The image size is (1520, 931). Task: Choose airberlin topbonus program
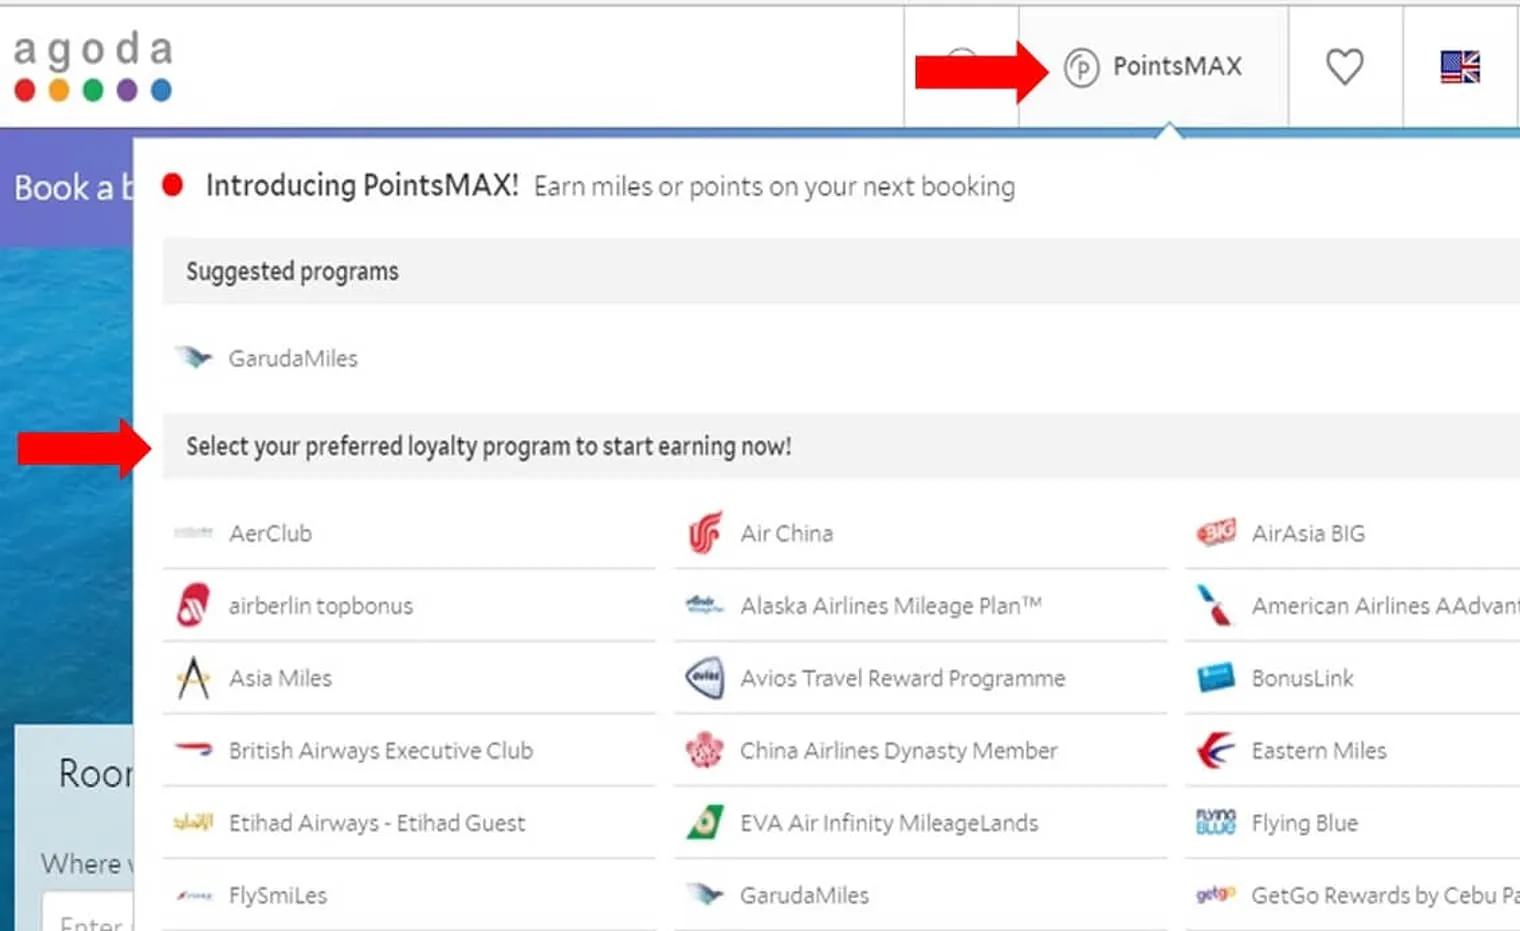coord(320,606)
